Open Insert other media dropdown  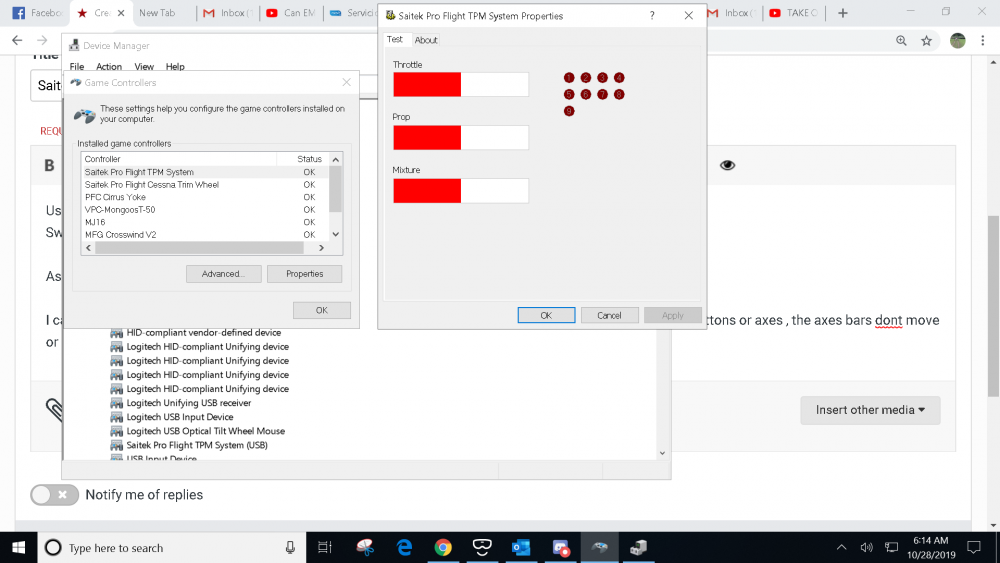(x=870, y=410)
